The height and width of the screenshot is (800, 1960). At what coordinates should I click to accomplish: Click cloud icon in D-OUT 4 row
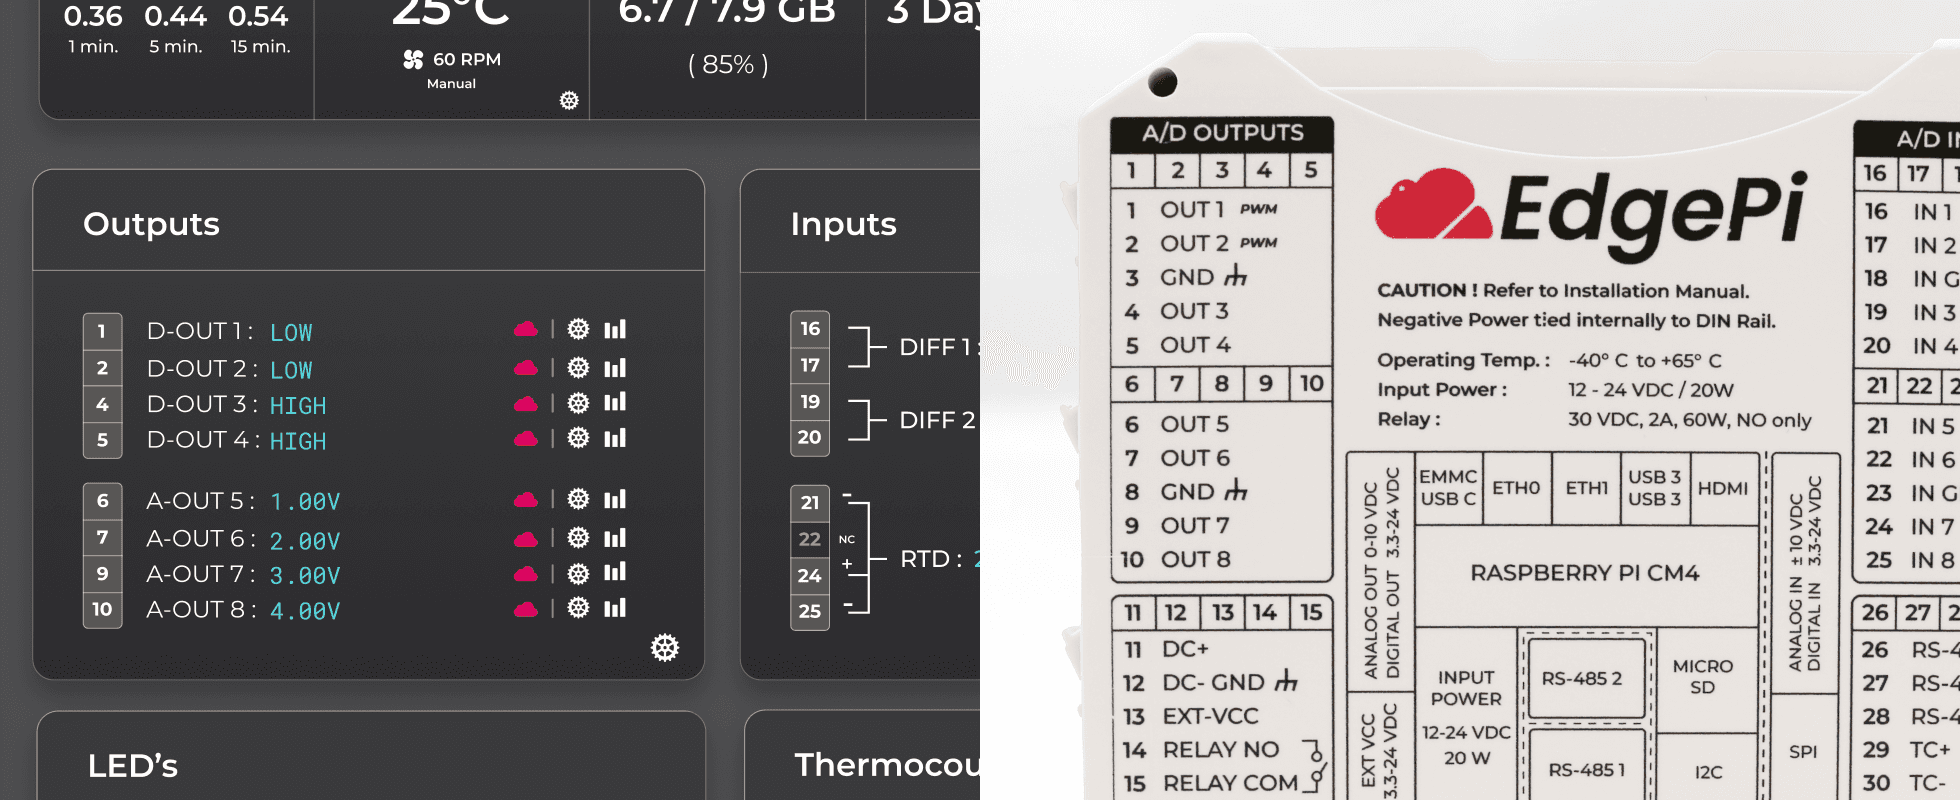pyautogui.click(x=526, y=438)
